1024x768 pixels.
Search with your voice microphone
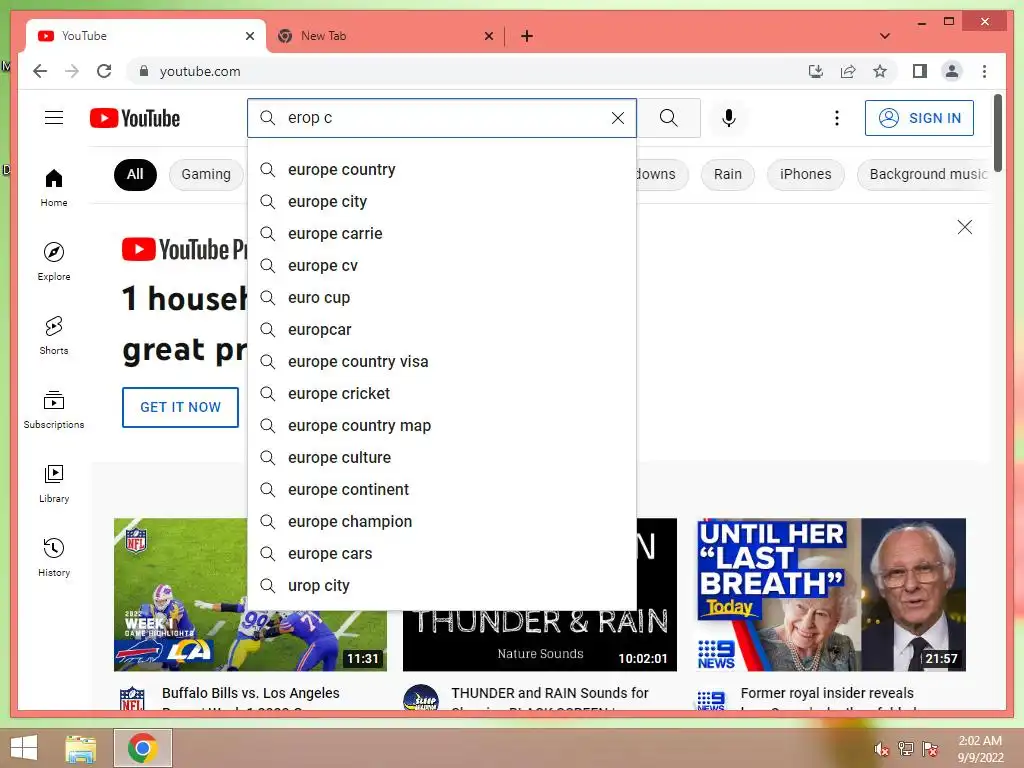[x=729, y=118]
